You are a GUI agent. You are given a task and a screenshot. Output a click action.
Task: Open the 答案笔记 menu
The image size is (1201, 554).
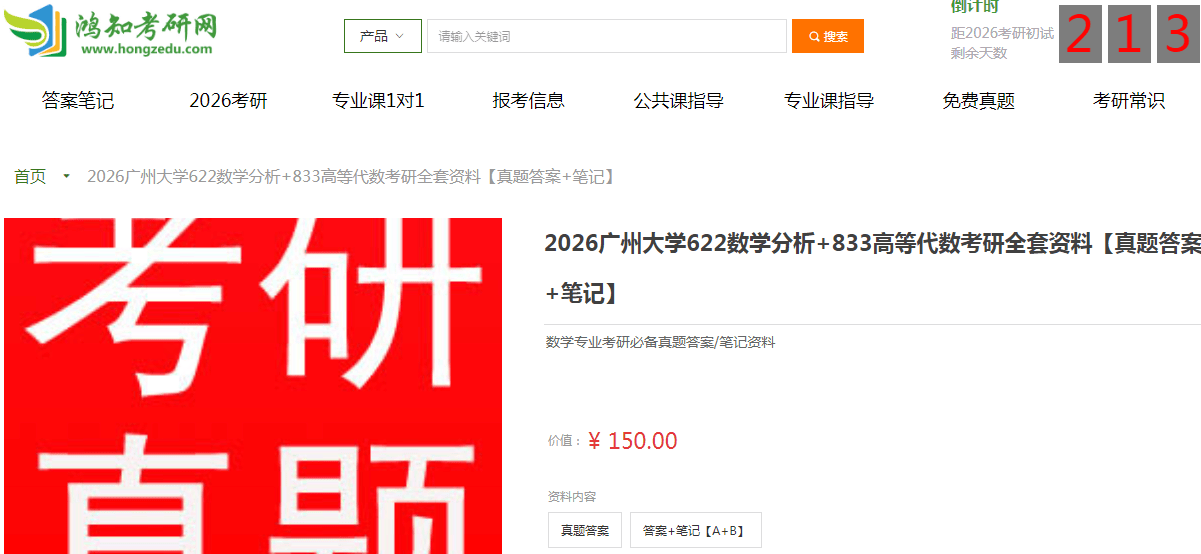(x=78, y=101)
